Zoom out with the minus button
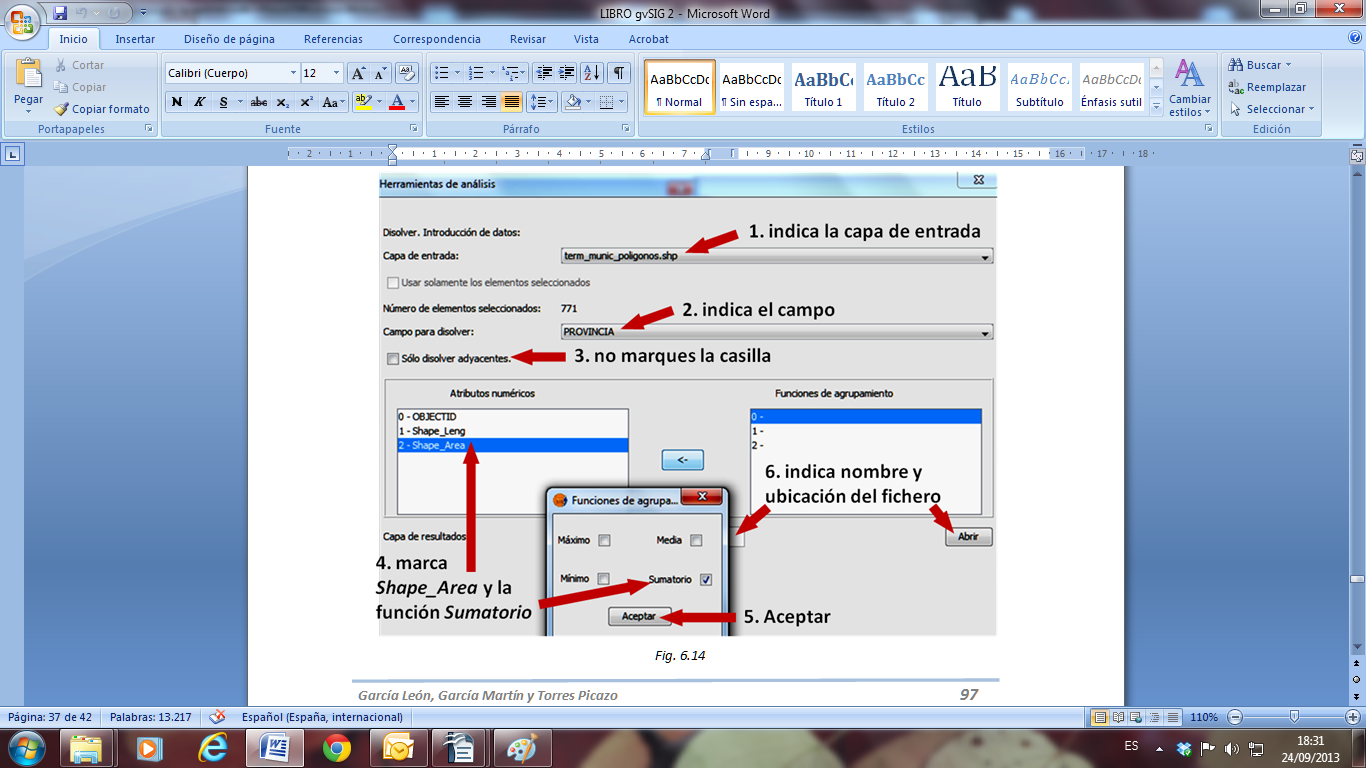The image size is (1366, 768). tap(1235, 717)
